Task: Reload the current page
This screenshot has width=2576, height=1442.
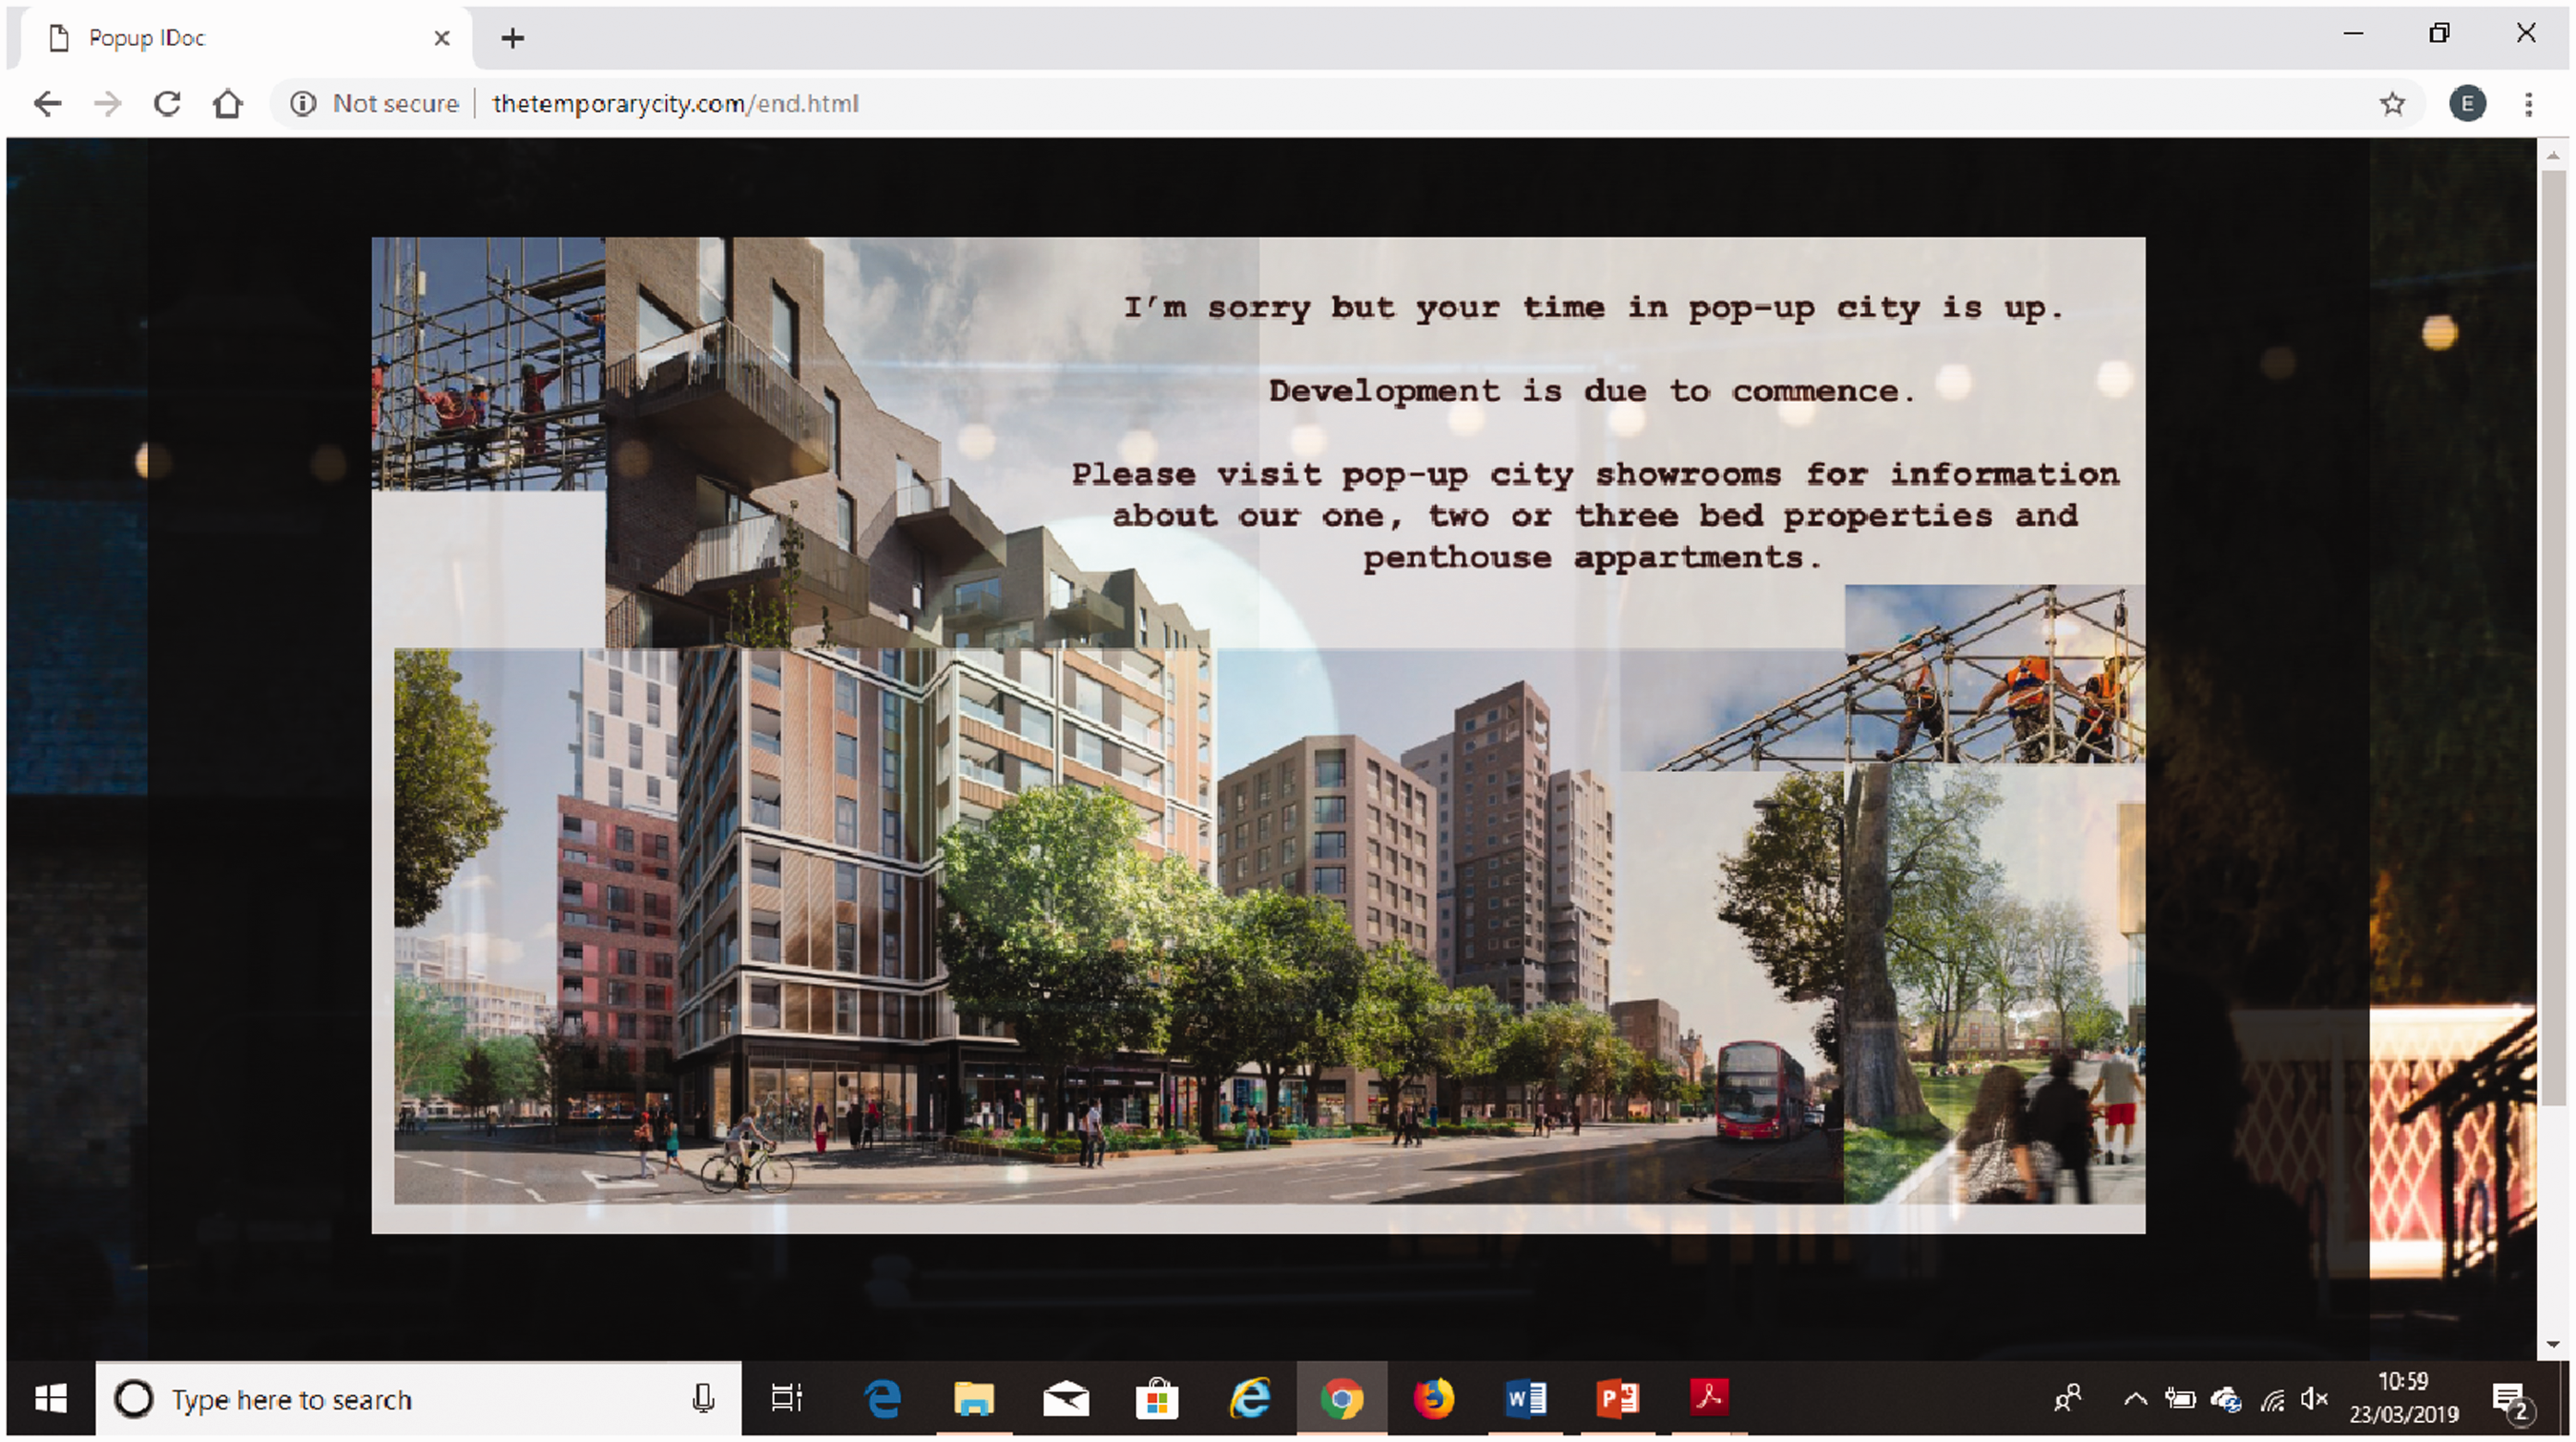Action: (167, 104)
